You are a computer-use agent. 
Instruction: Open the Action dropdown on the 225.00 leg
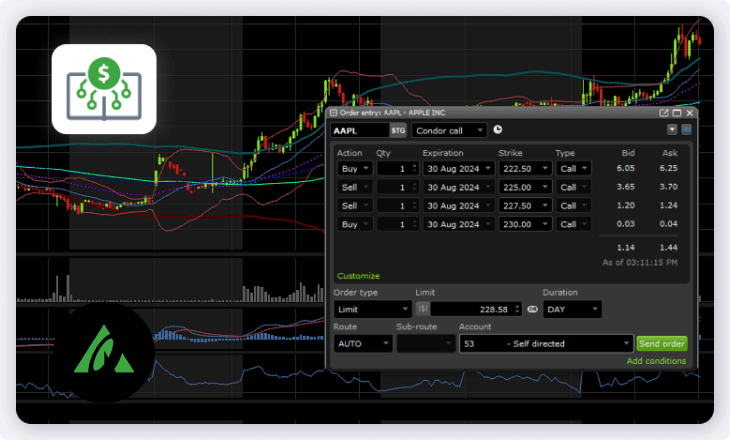[355, 187]
